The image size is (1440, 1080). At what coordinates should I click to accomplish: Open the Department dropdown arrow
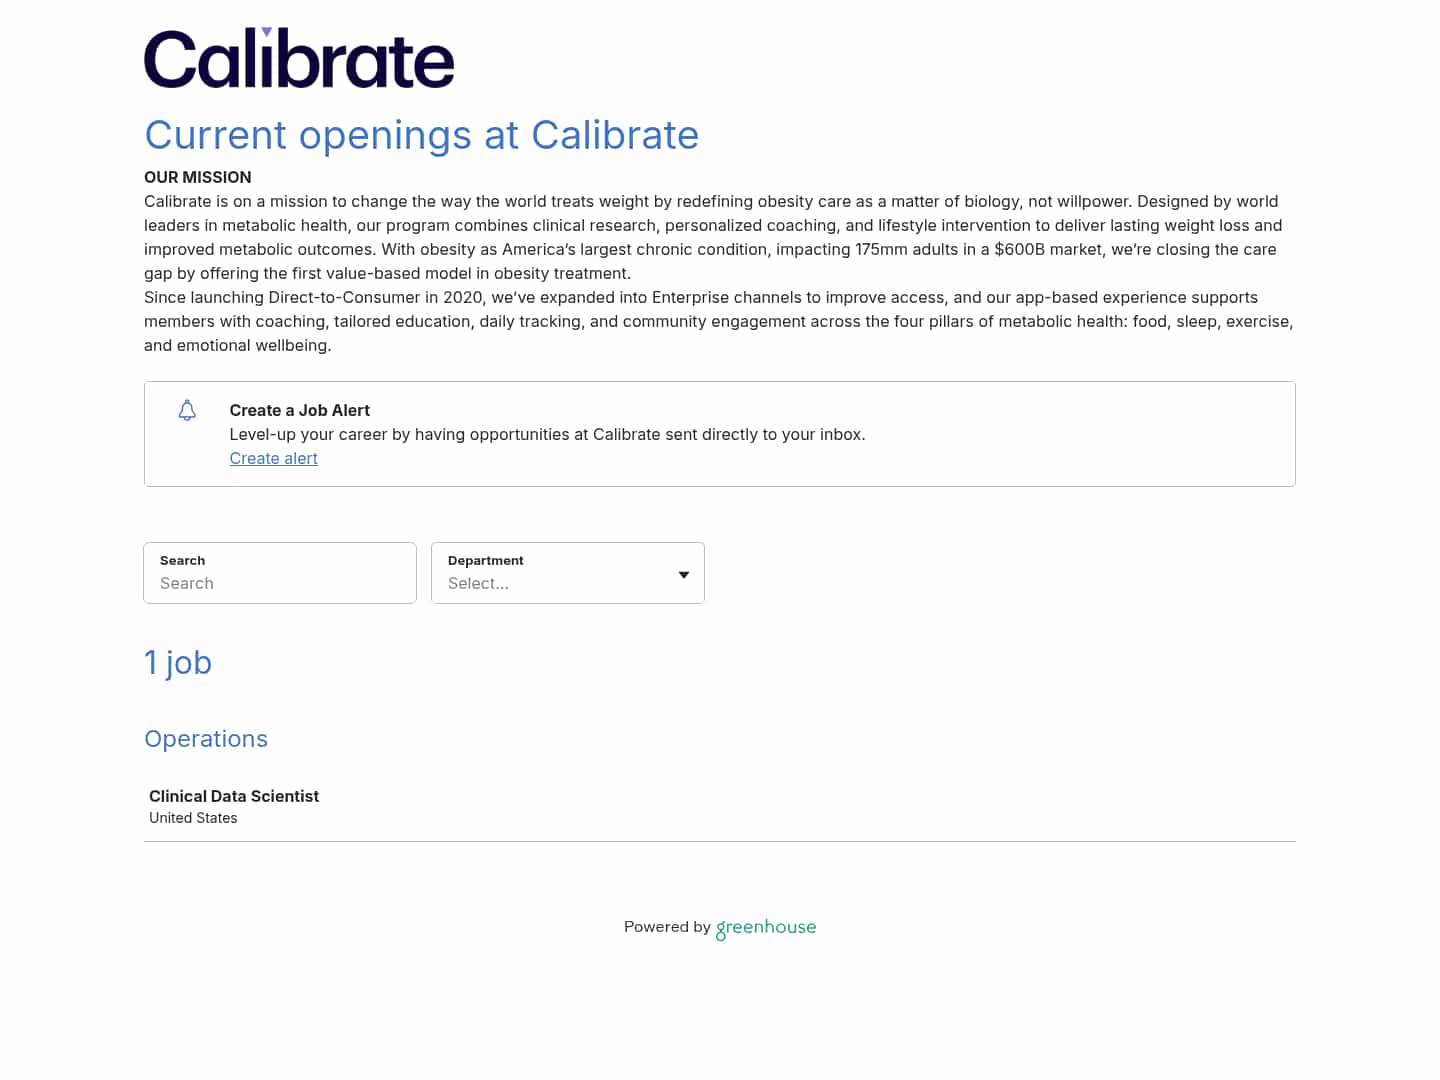683,574
